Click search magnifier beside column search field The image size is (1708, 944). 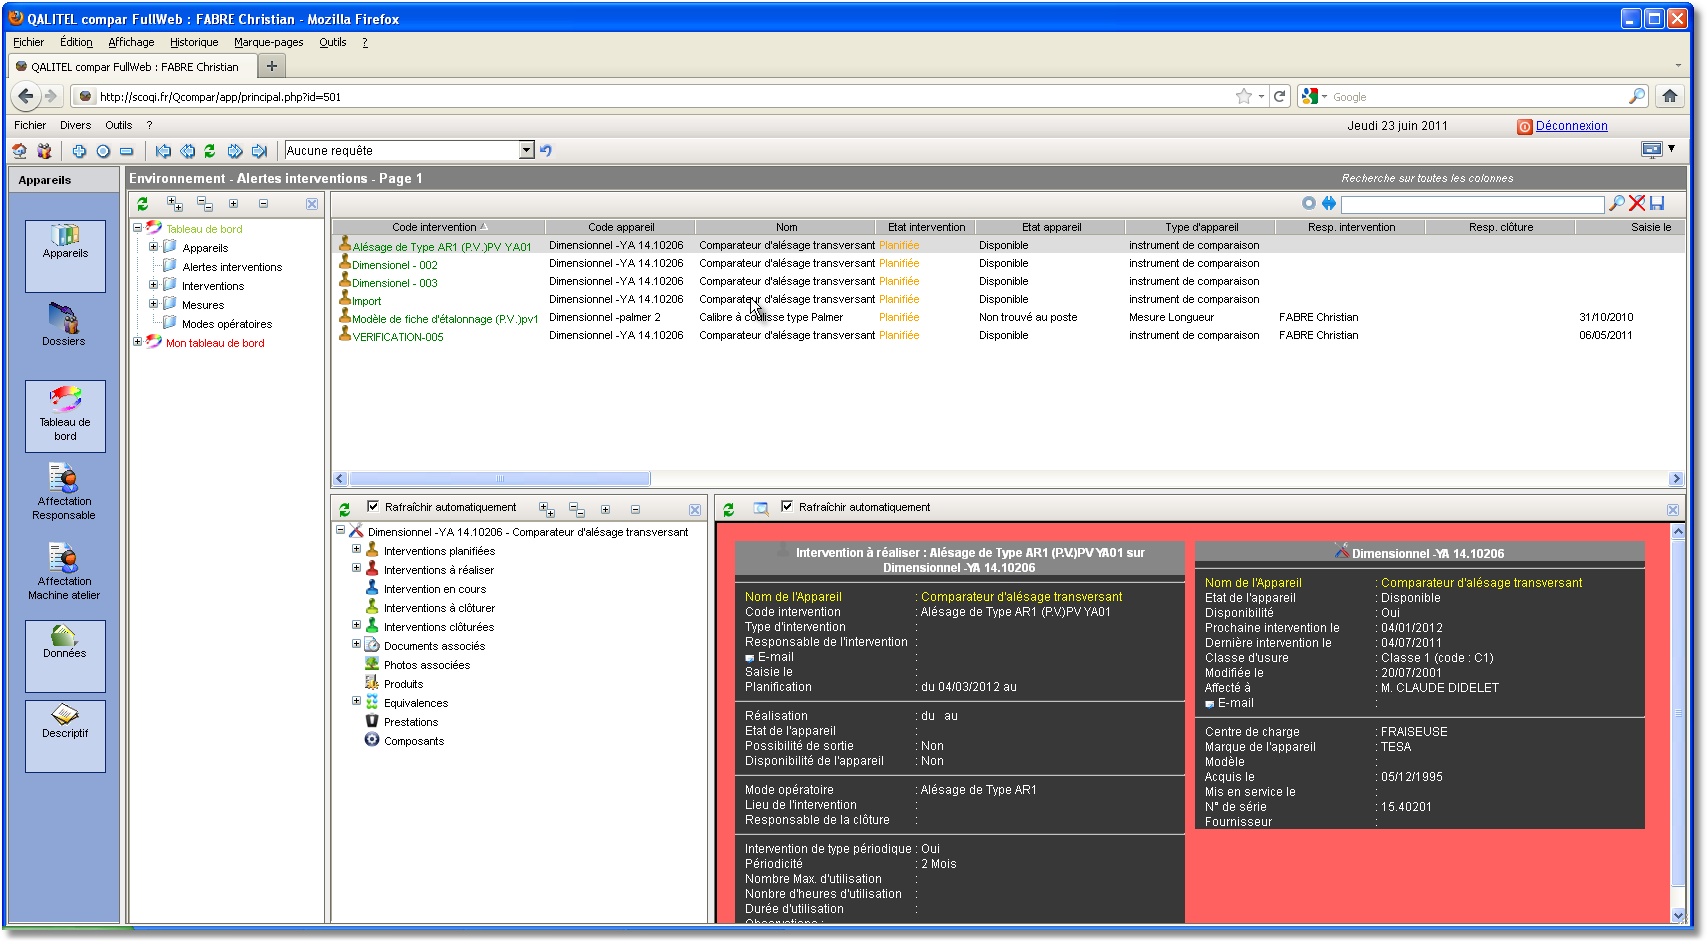tap(1616, 204)
